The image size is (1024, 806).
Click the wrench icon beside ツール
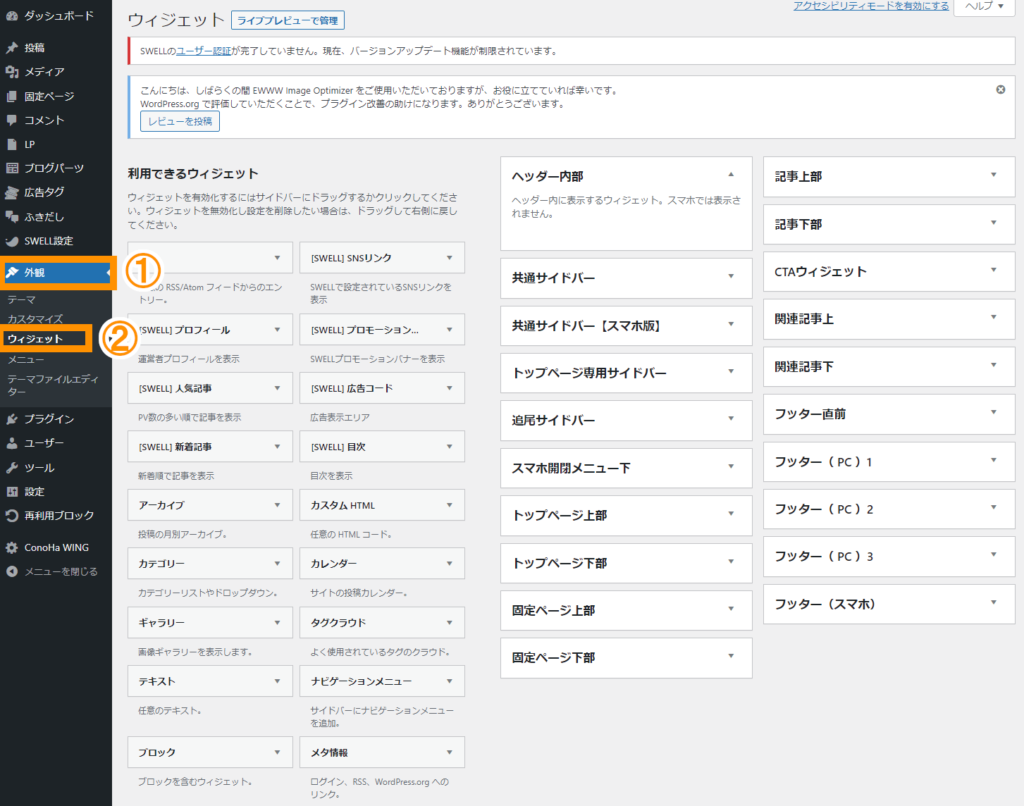[12, 467]
